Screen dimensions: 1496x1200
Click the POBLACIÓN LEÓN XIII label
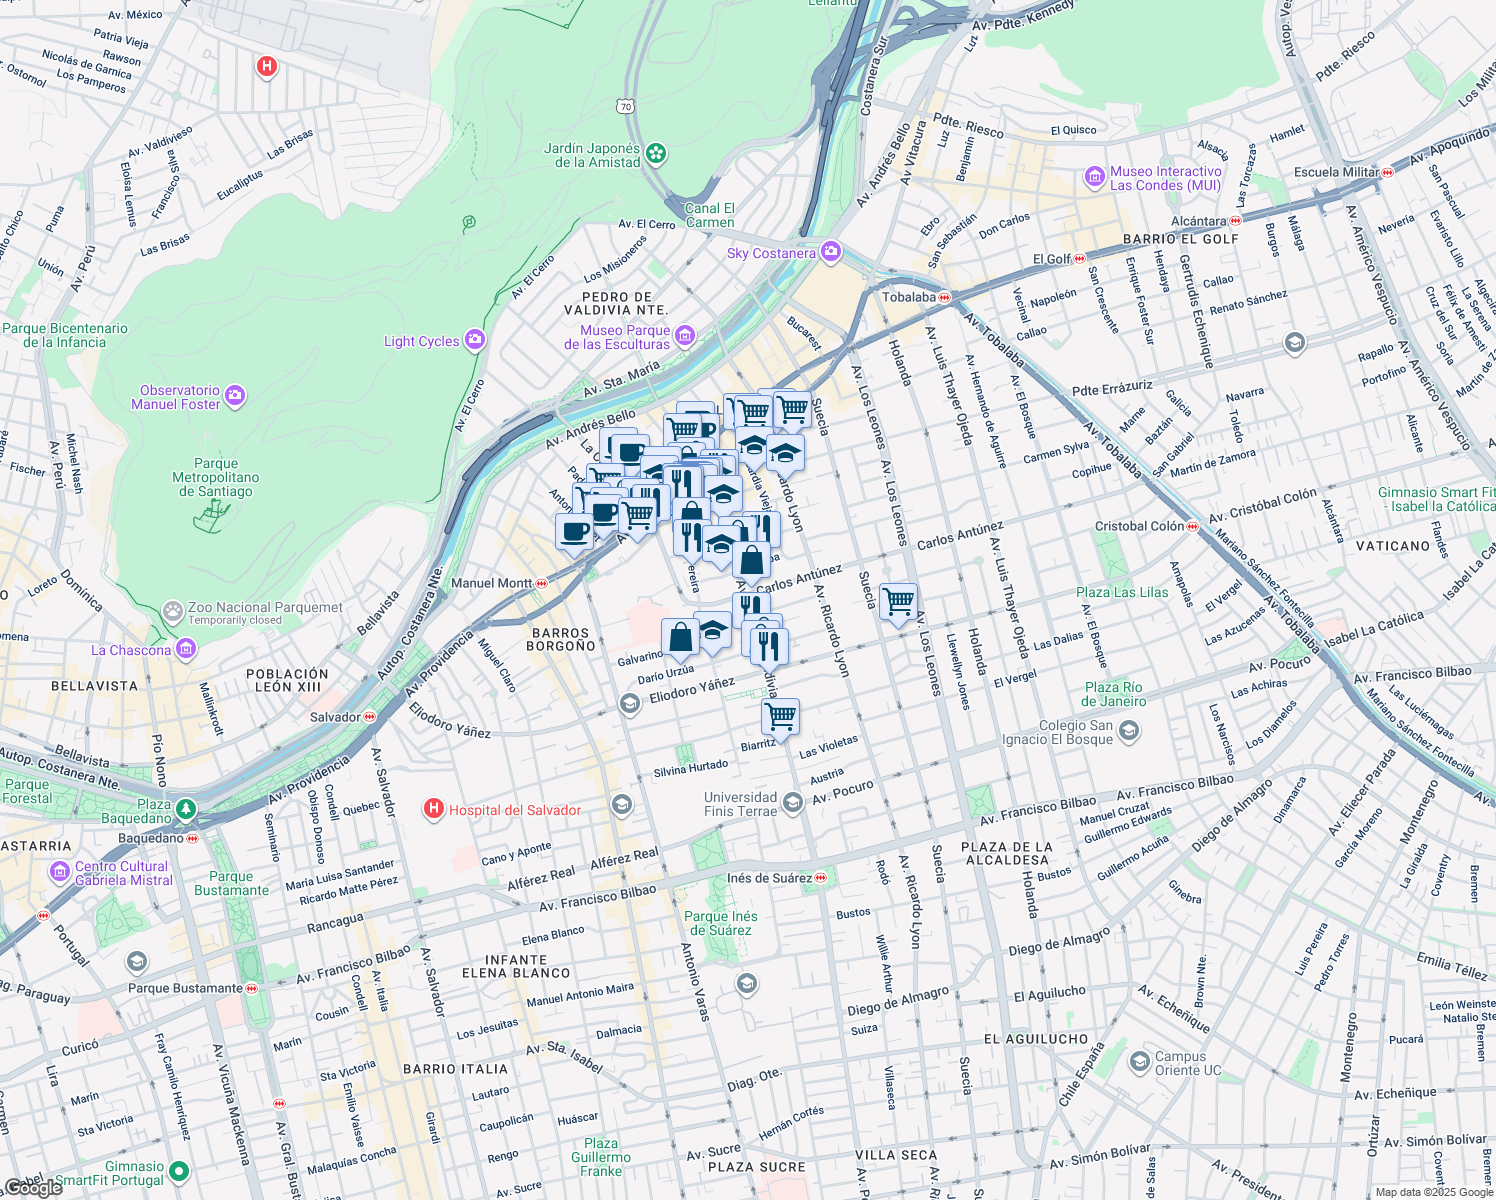(x=288, y=680)
